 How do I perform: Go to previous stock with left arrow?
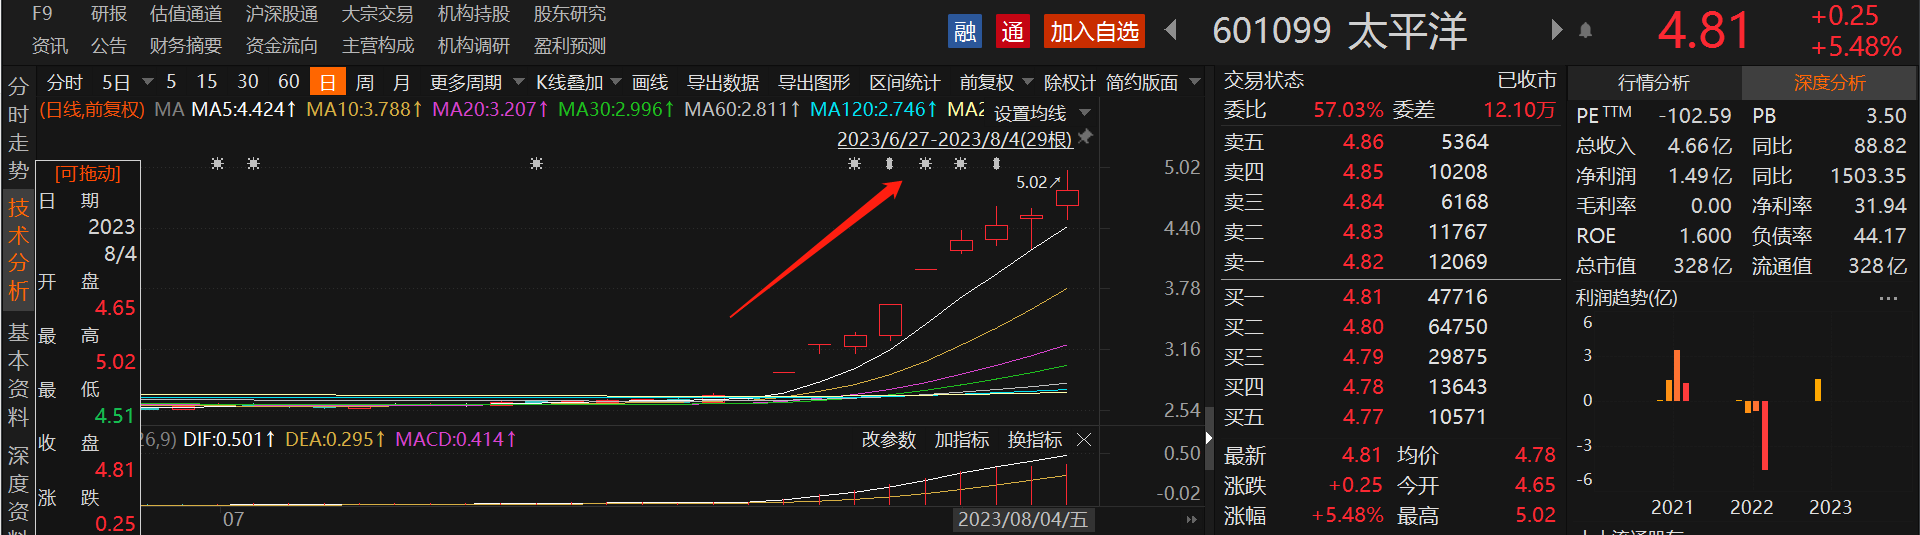1171,30
